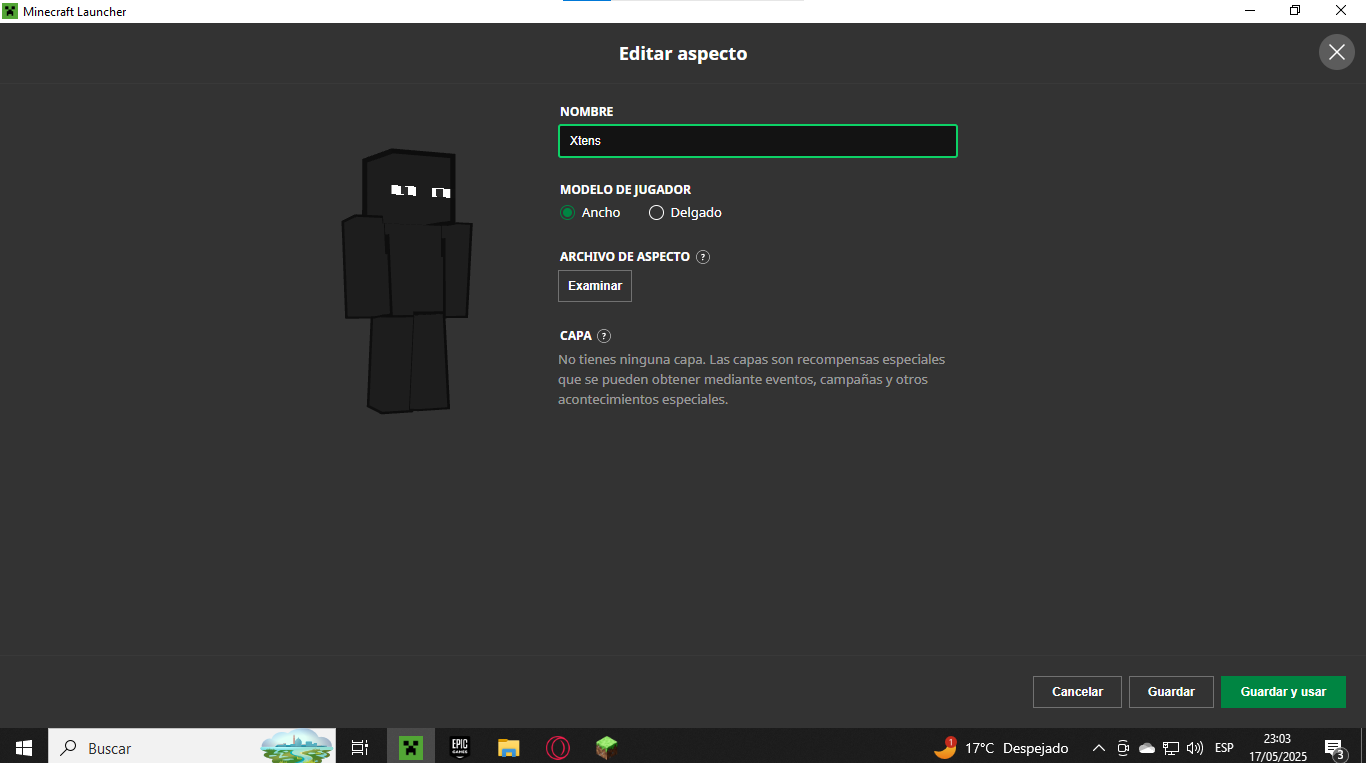This screenshot has width=1366, height=763.
Task: Open the ESP input language selector
Action: point(1224,748)
